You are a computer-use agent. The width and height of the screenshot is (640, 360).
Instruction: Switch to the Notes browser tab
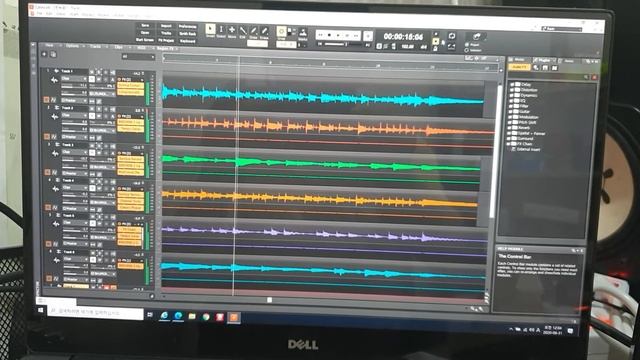click(569, 61)
